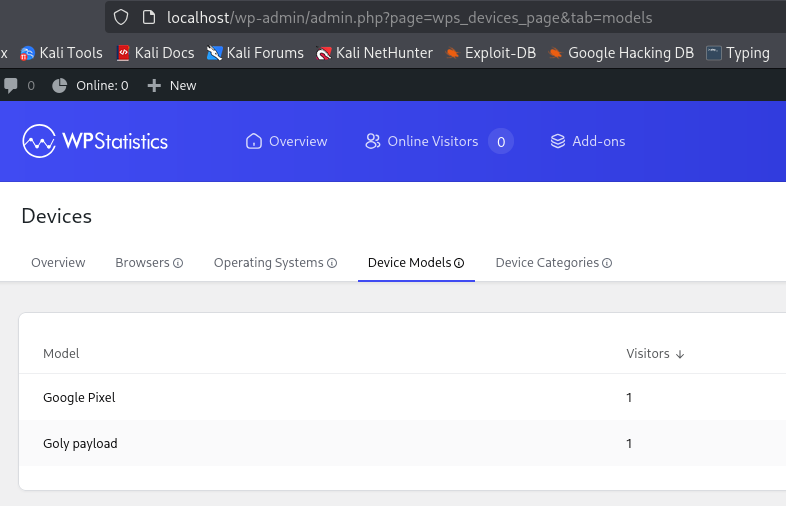The image size is (786, 506).
Task: Select the Device Categories tab
Action: pos(547,263)
